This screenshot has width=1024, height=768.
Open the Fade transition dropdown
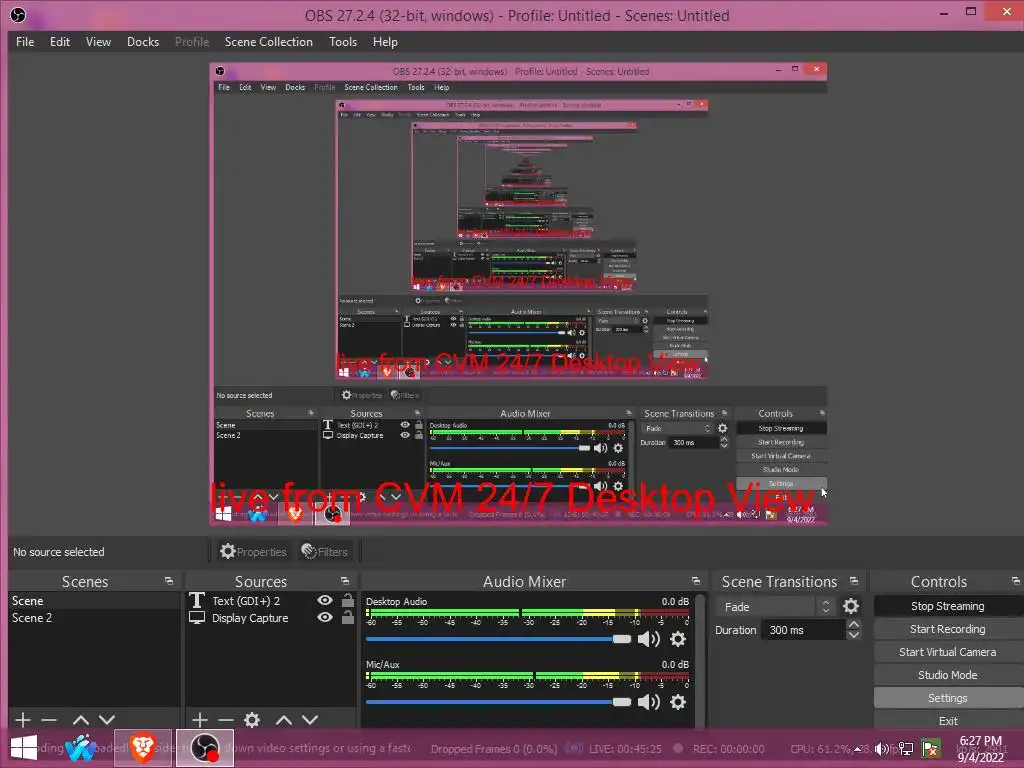[775, 607]
